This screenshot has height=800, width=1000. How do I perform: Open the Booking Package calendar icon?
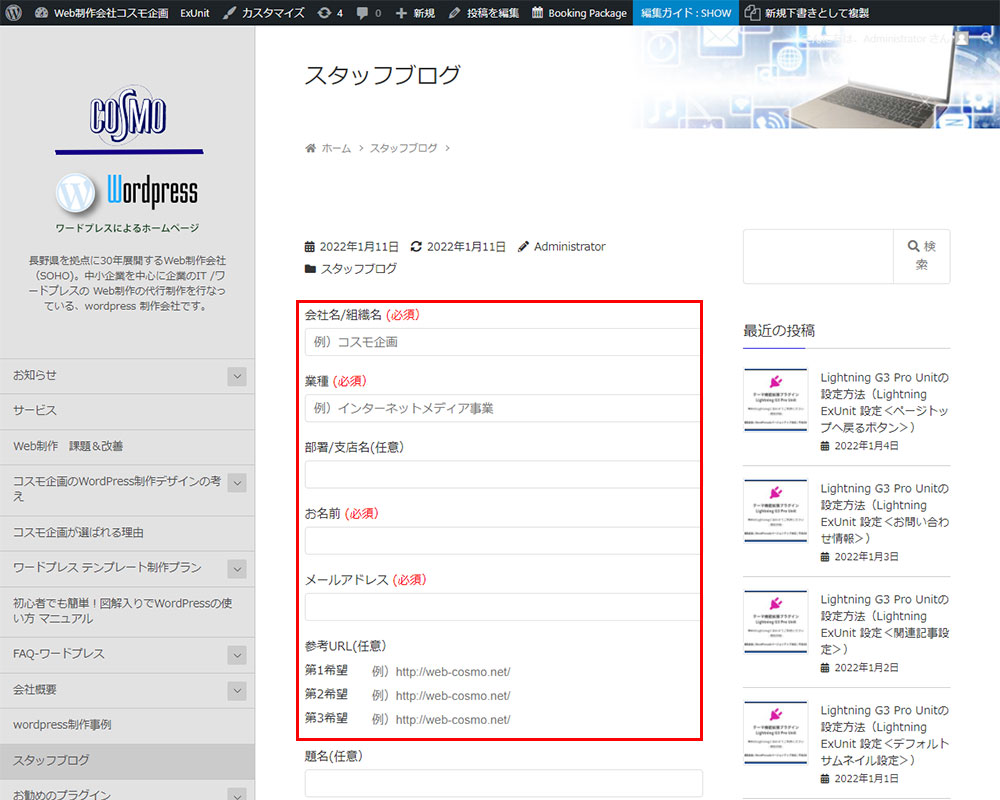[x=538, y=13]
